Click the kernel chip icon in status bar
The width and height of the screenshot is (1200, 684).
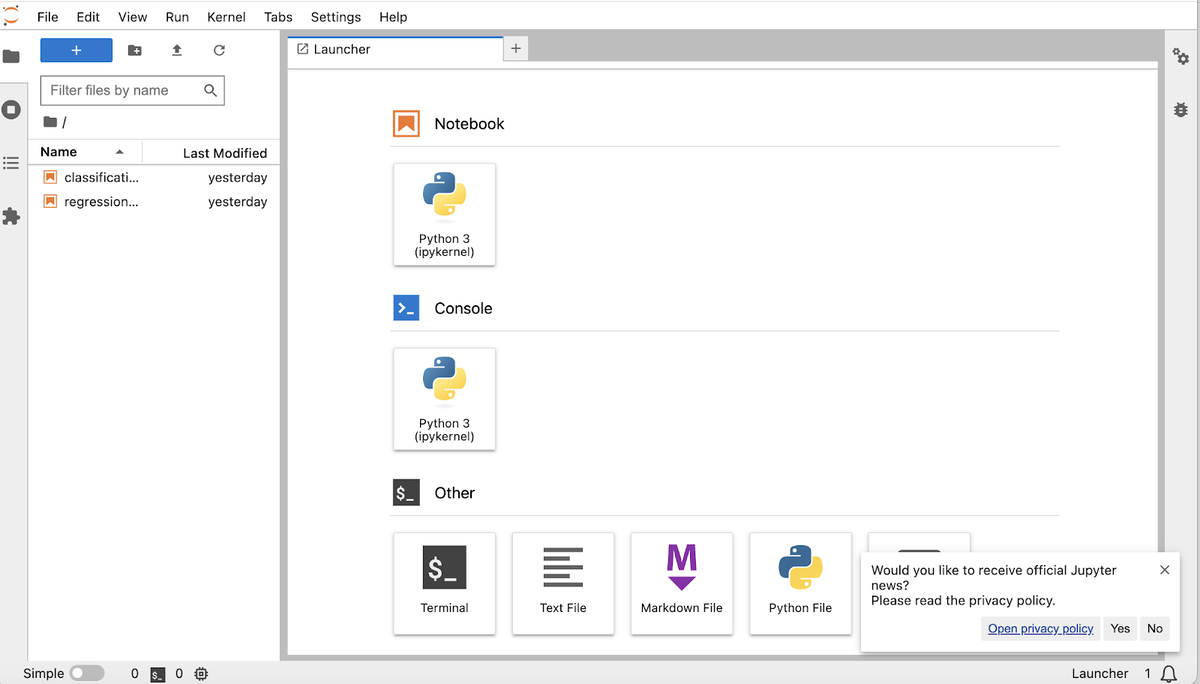pyautogui.click(x=201, y=674)
